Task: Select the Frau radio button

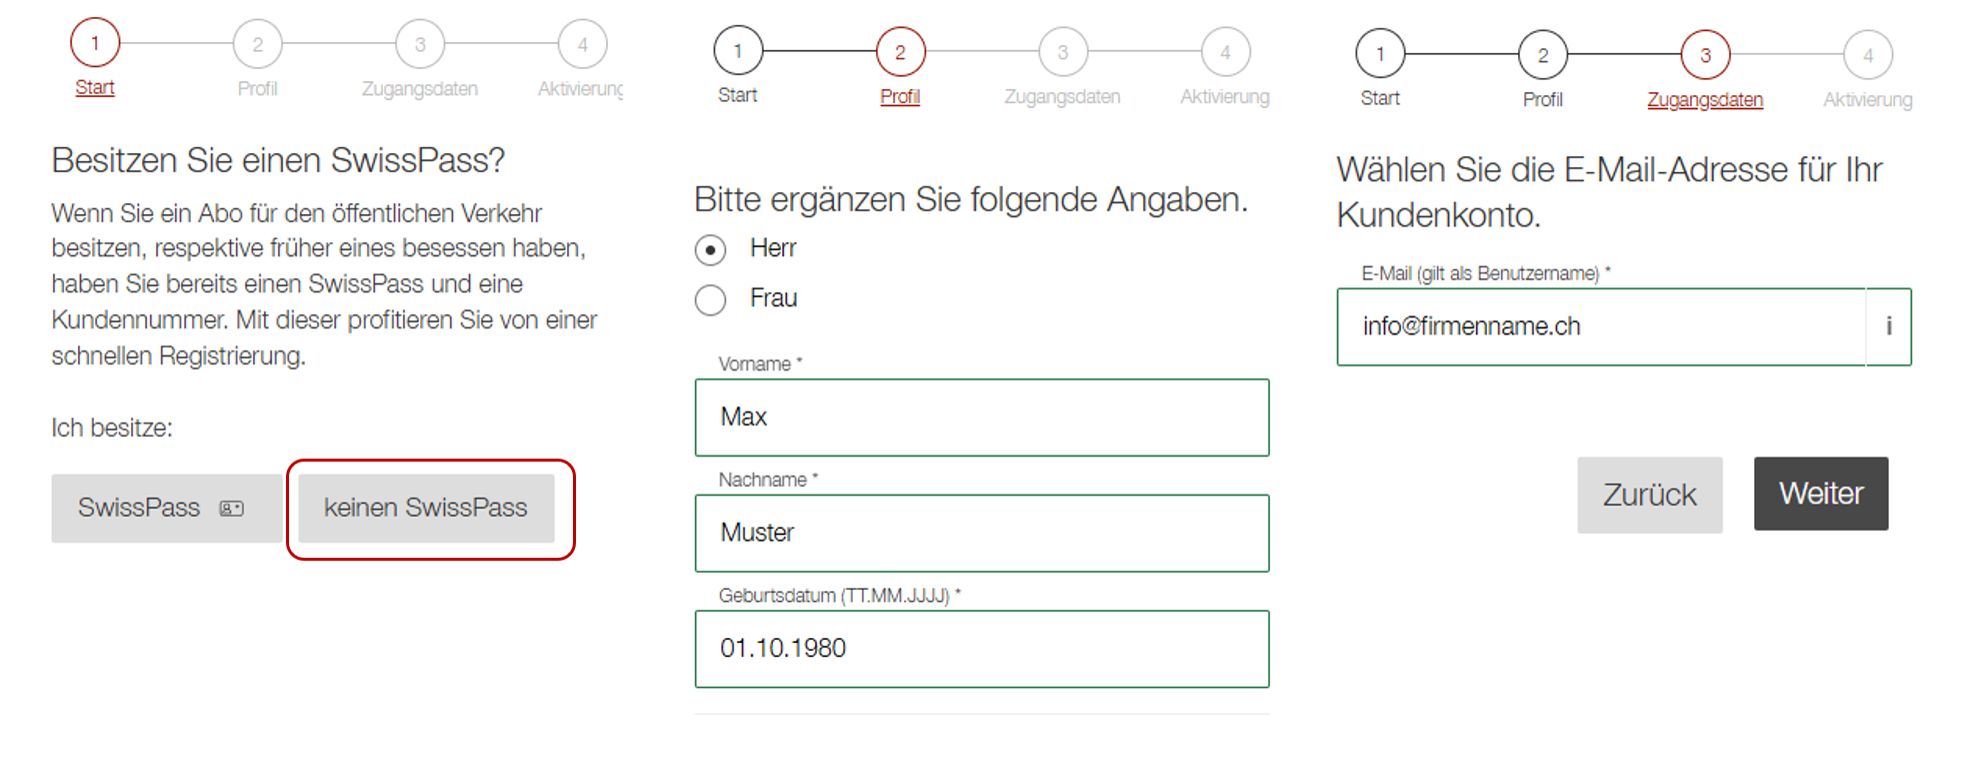Action: 711,300
